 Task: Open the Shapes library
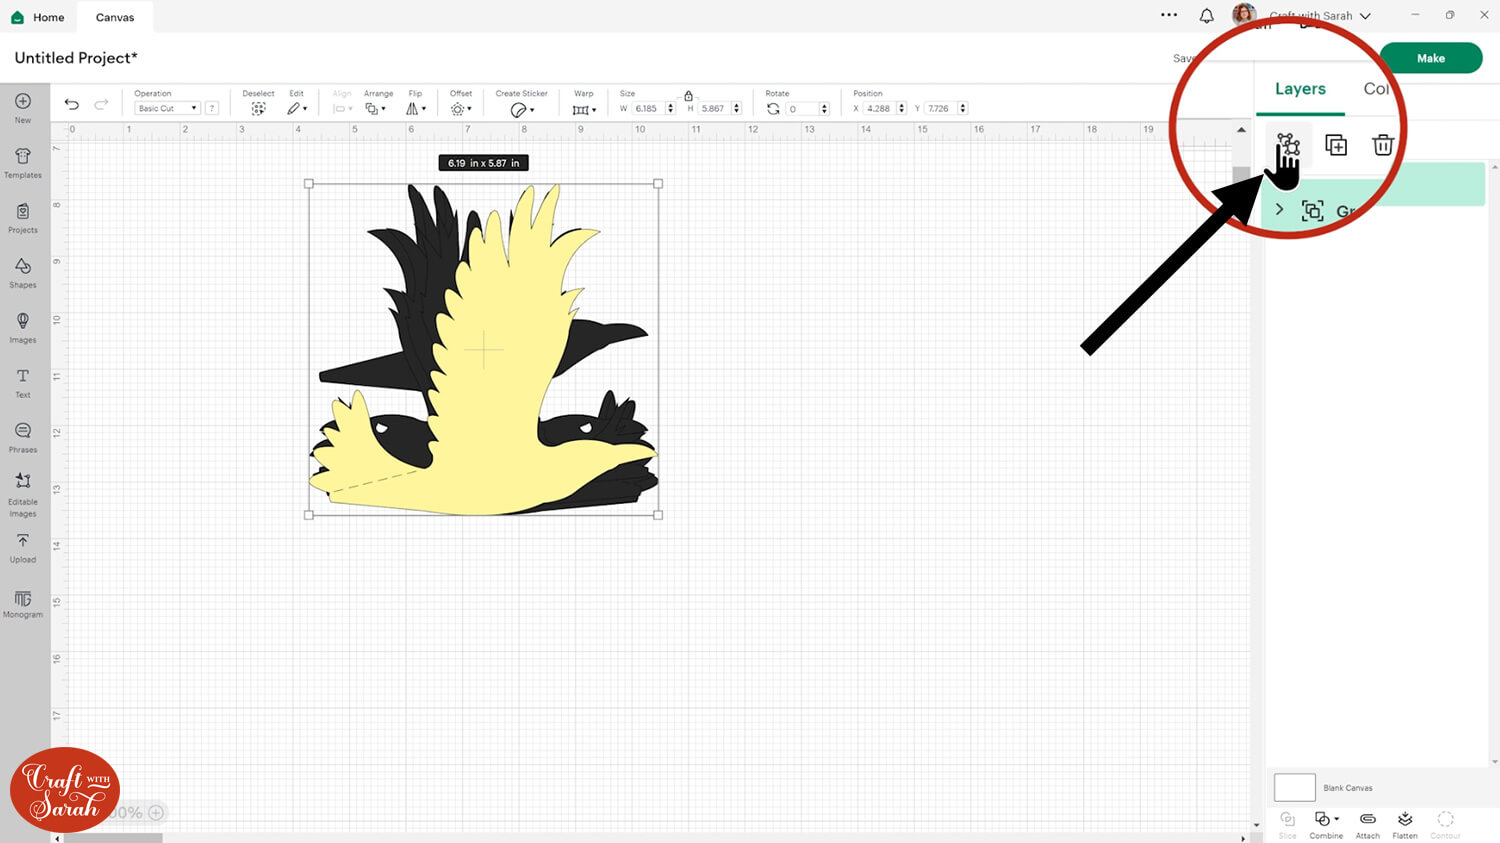pos(23,267)
